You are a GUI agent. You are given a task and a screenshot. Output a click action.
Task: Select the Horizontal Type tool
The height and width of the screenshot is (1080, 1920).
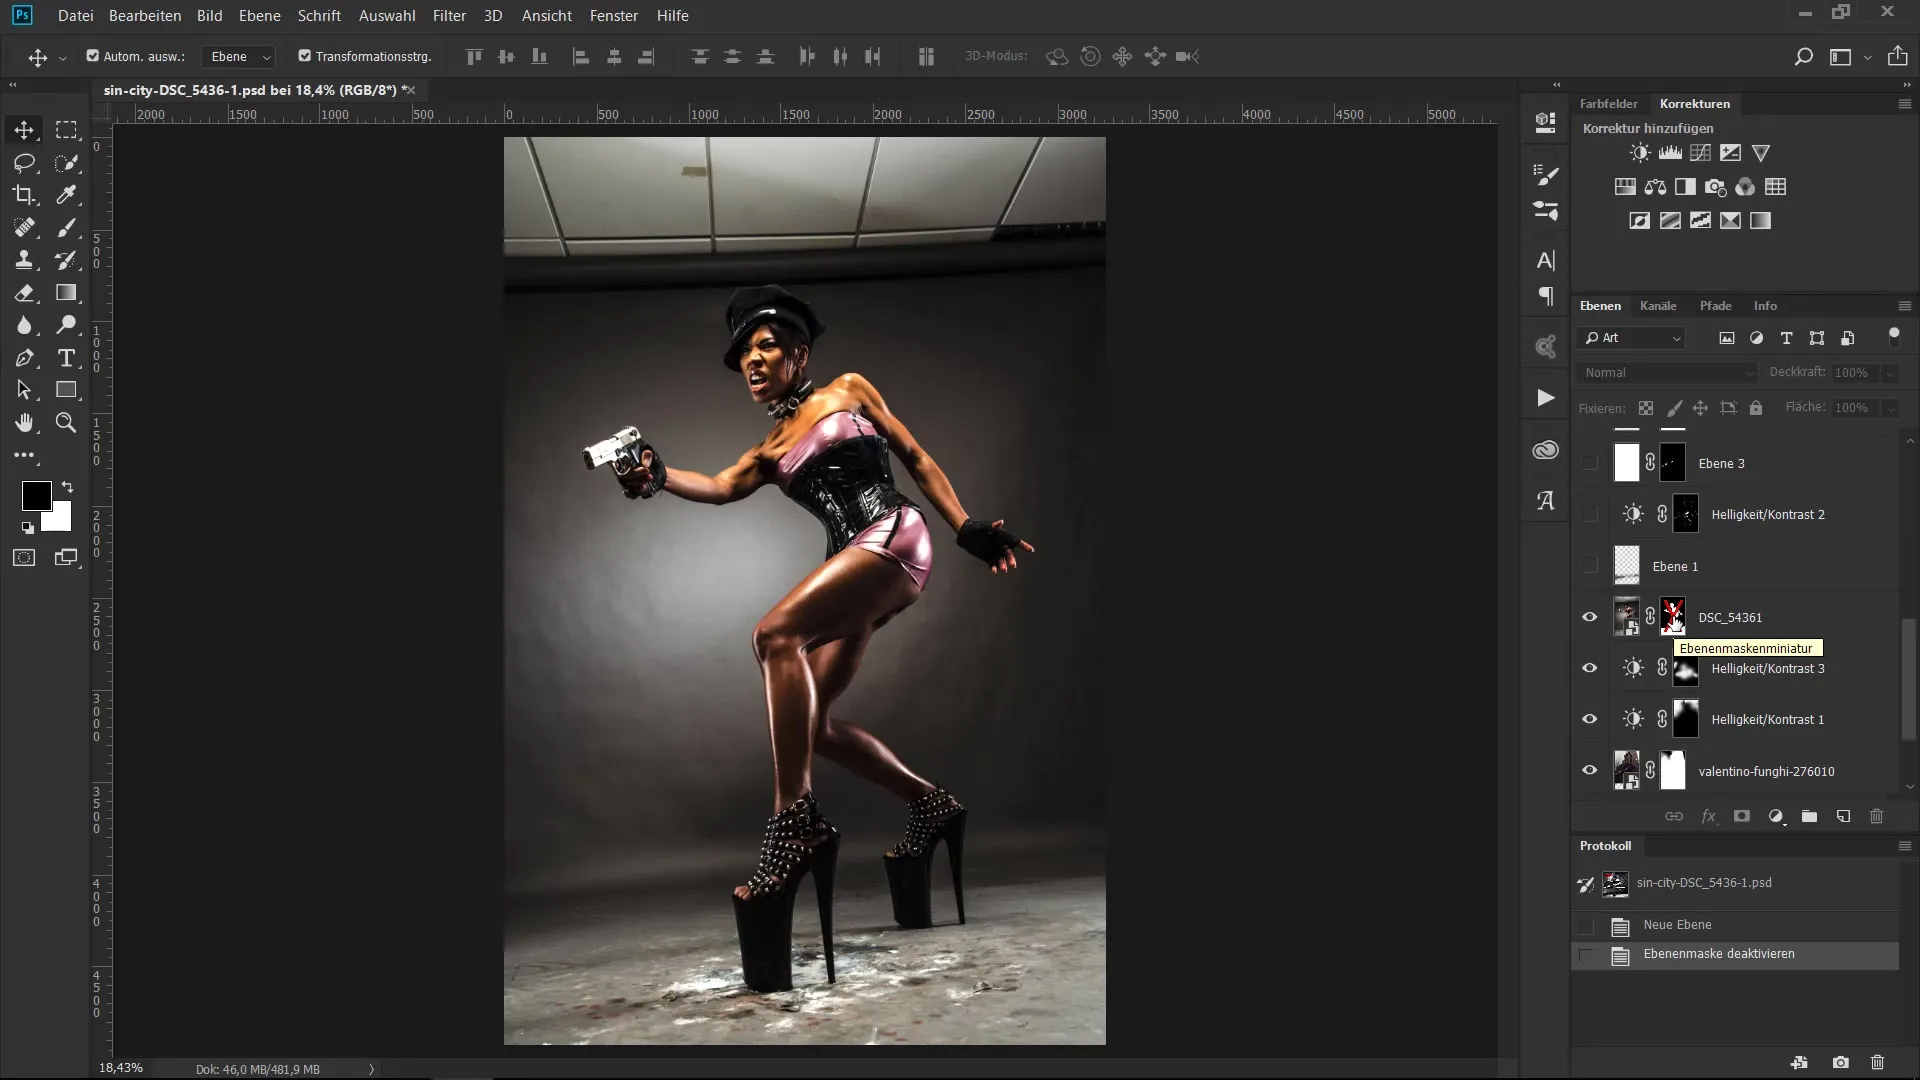[66, 358]
